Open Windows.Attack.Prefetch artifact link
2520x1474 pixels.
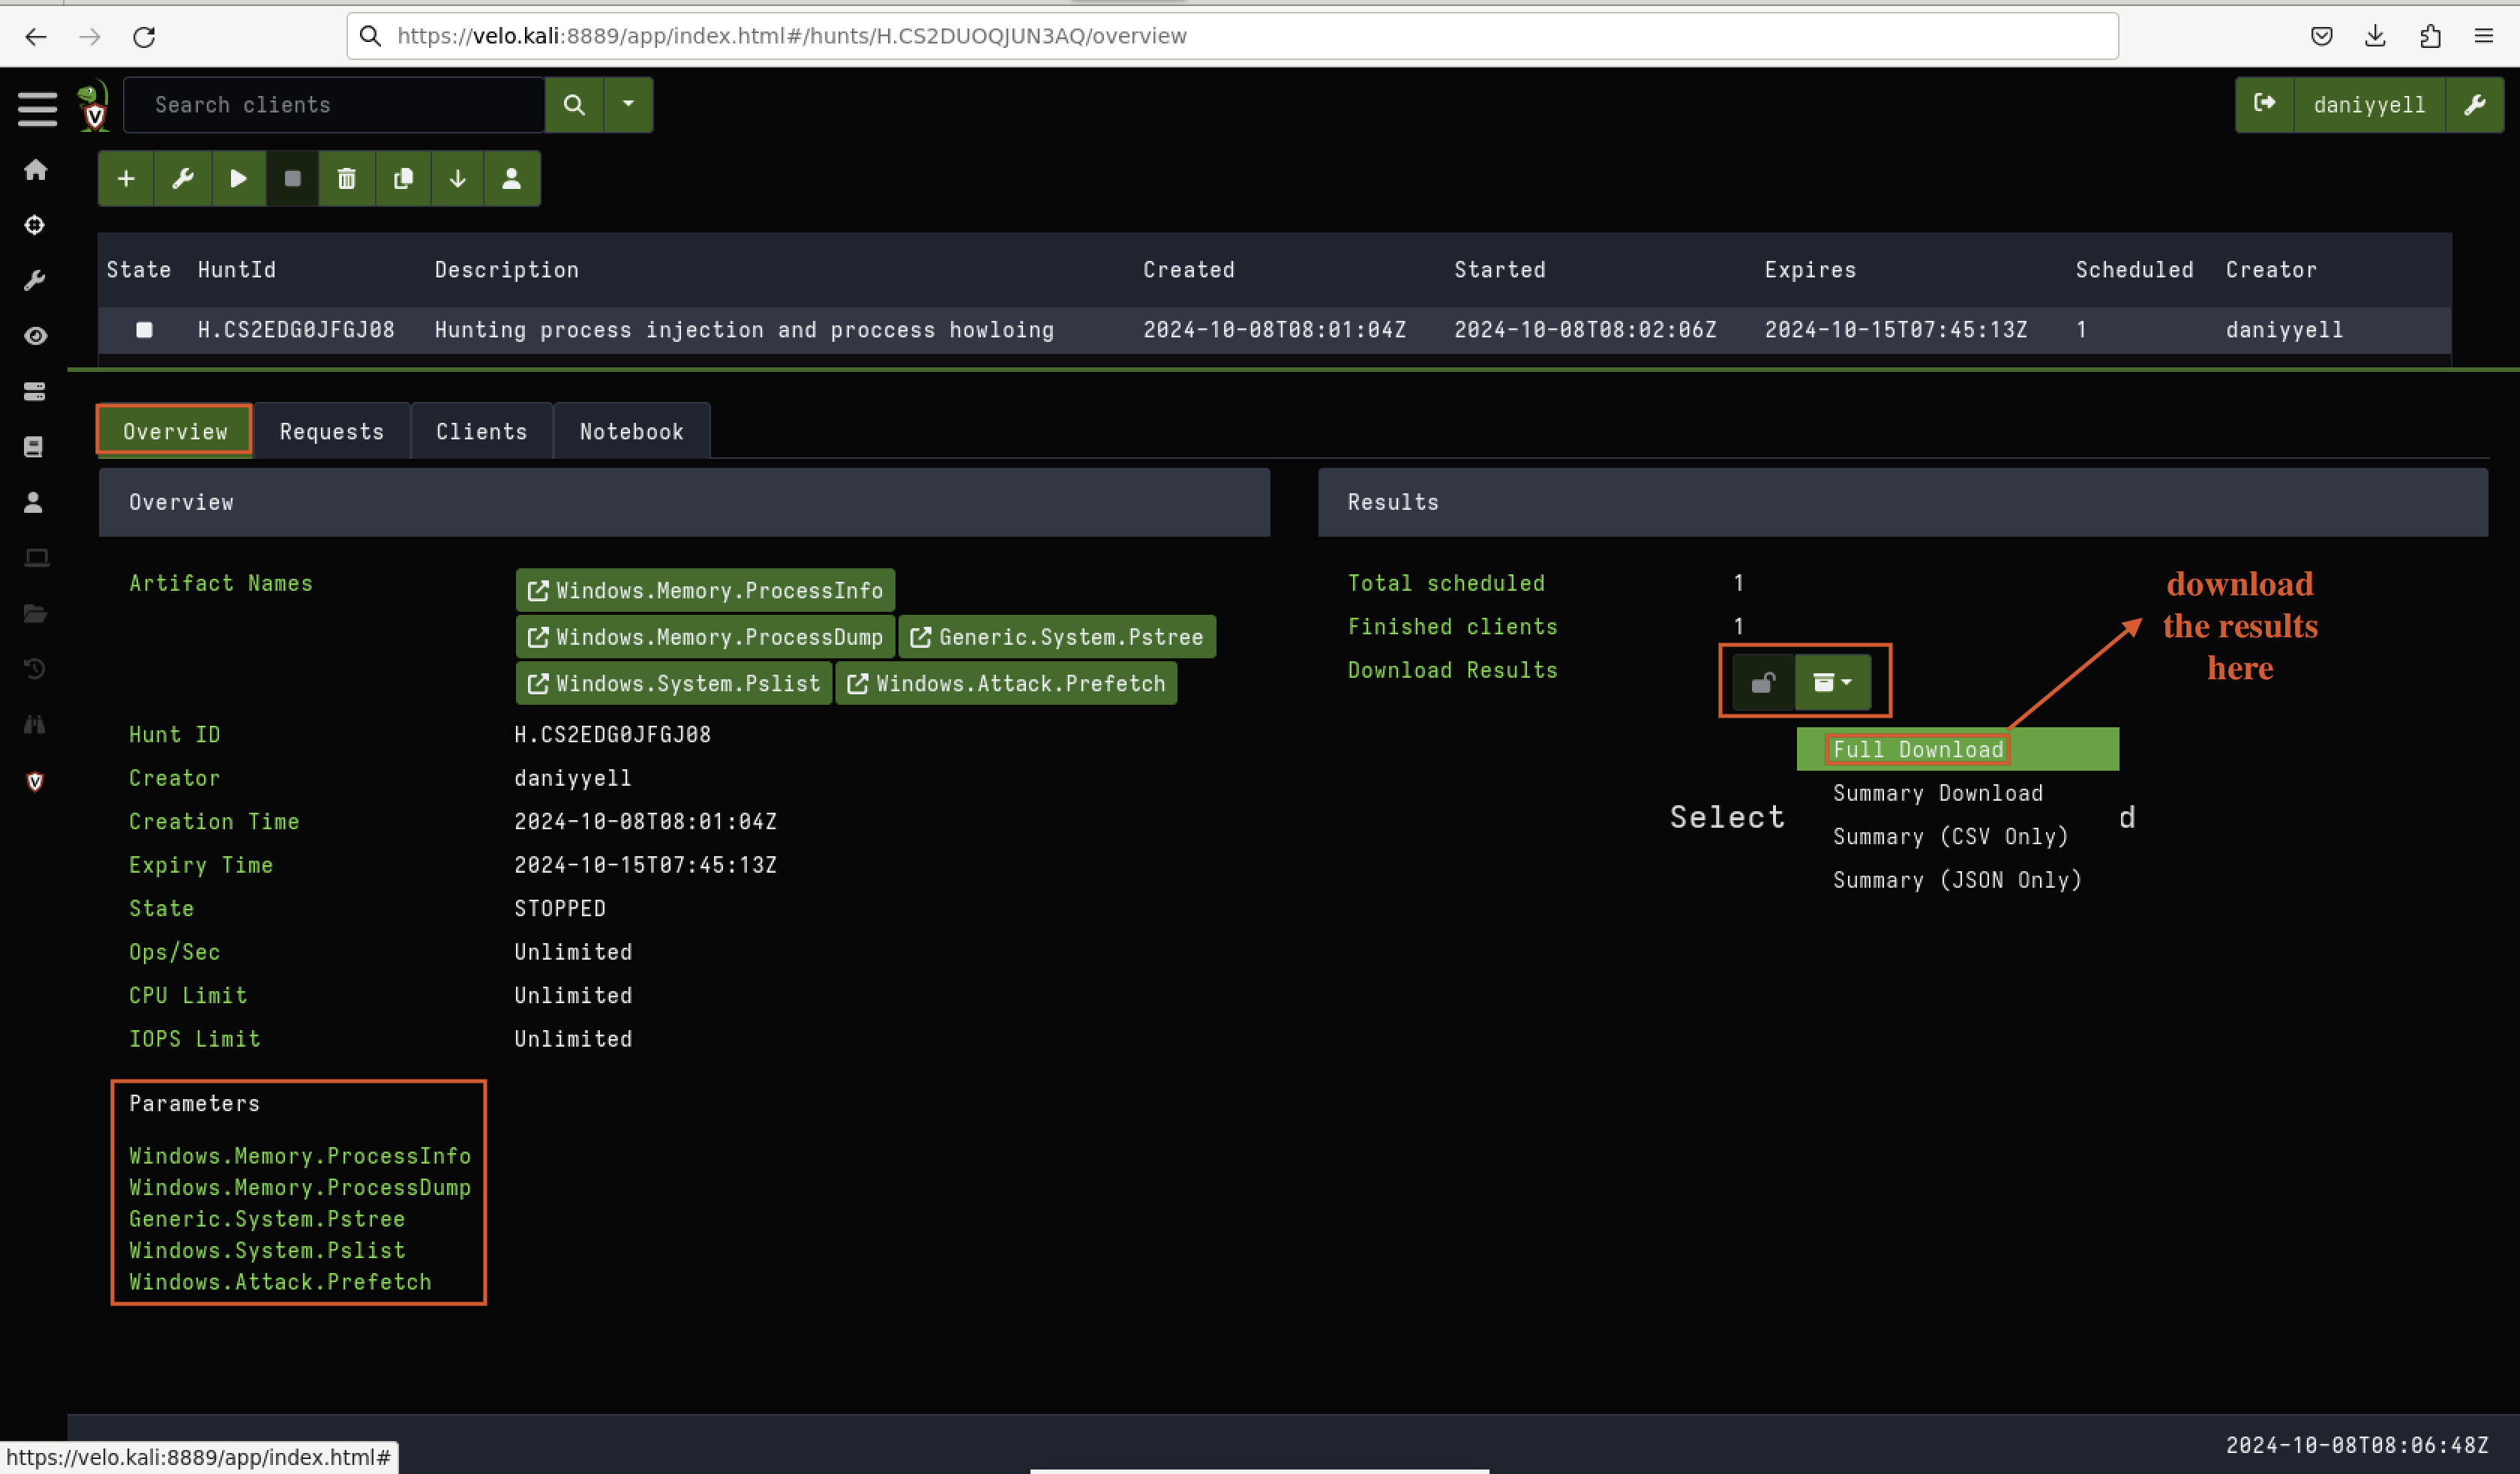click(1006, 683)
